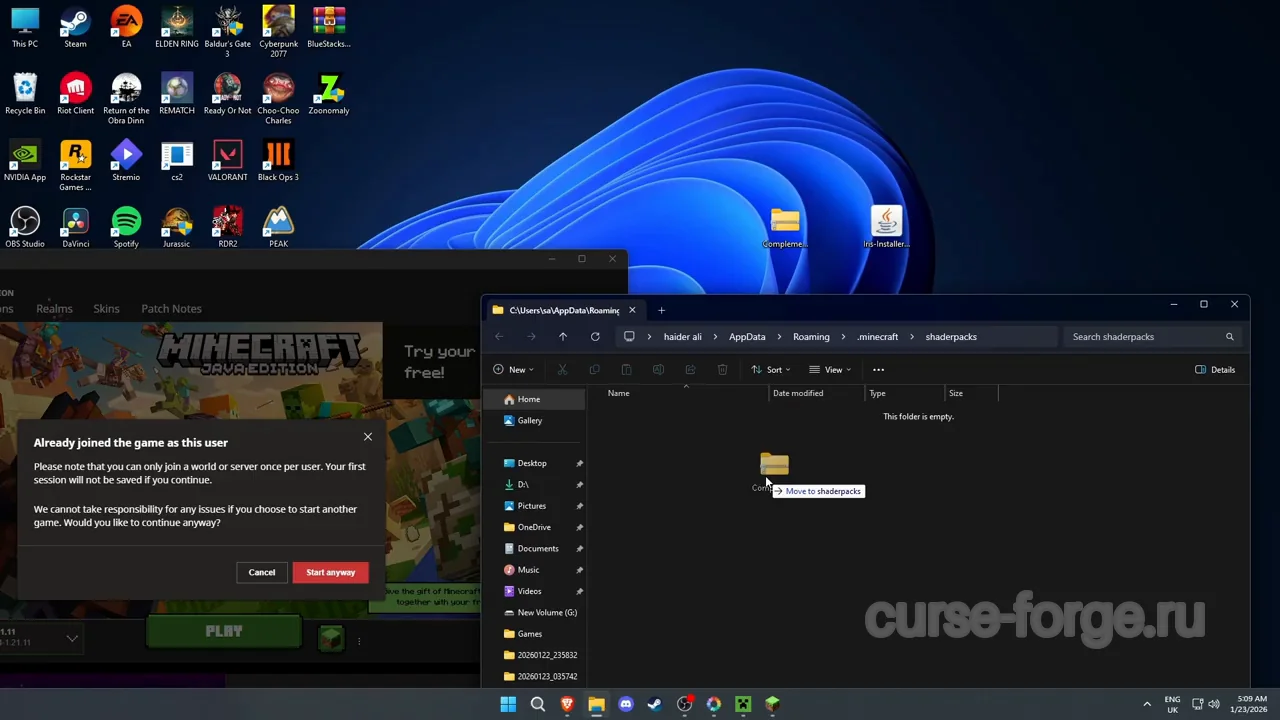
Task: Open the taskbar Search icon
Action: [538, 704]
